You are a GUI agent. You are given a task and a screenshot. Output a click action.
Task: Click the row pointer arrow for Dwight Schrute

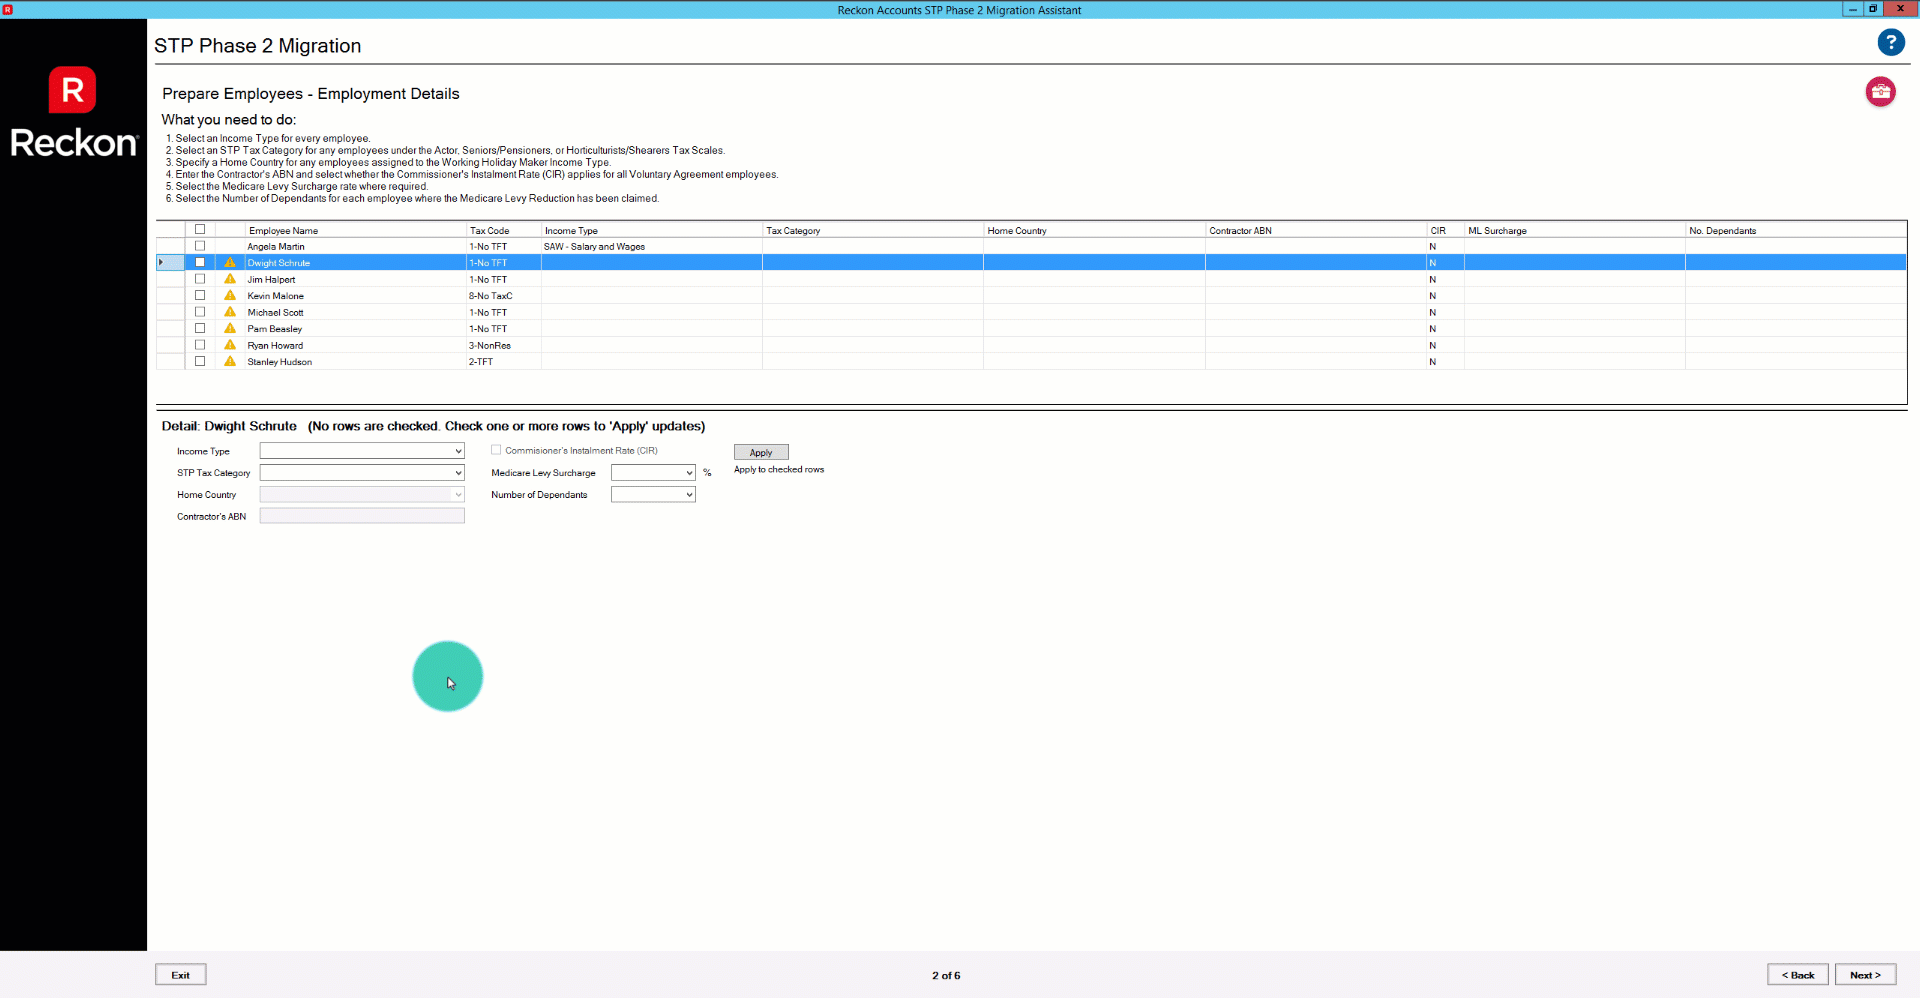161,262
